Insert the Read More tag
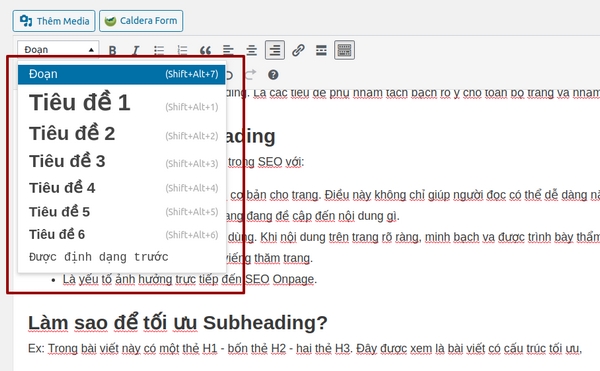The height and width of the screenshot is (371, 600). (321, 50)
